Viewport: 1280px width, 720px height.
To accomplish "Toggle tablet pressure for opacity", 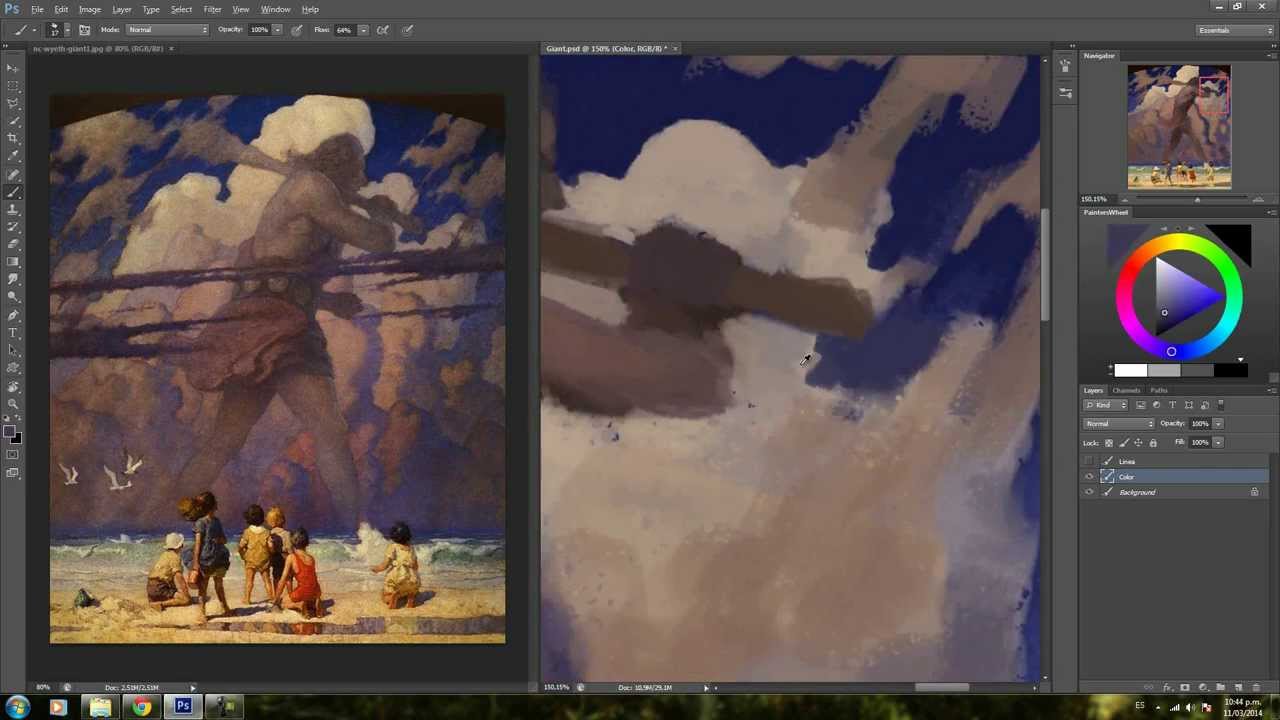I will click(x=297, y=30).
